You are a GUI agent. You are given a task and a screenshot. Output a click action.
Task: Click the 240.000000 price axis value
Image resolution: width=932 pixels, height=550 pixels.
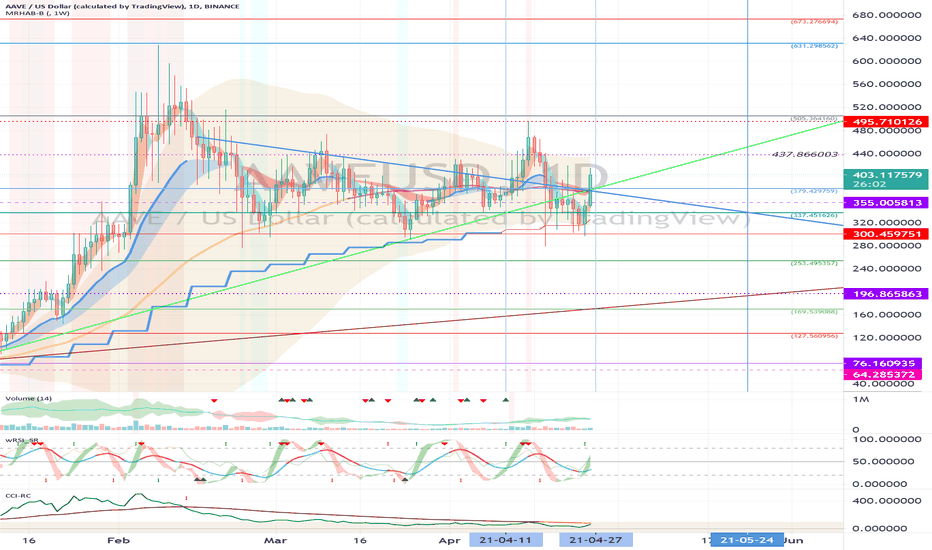click(x=886, y=268)
